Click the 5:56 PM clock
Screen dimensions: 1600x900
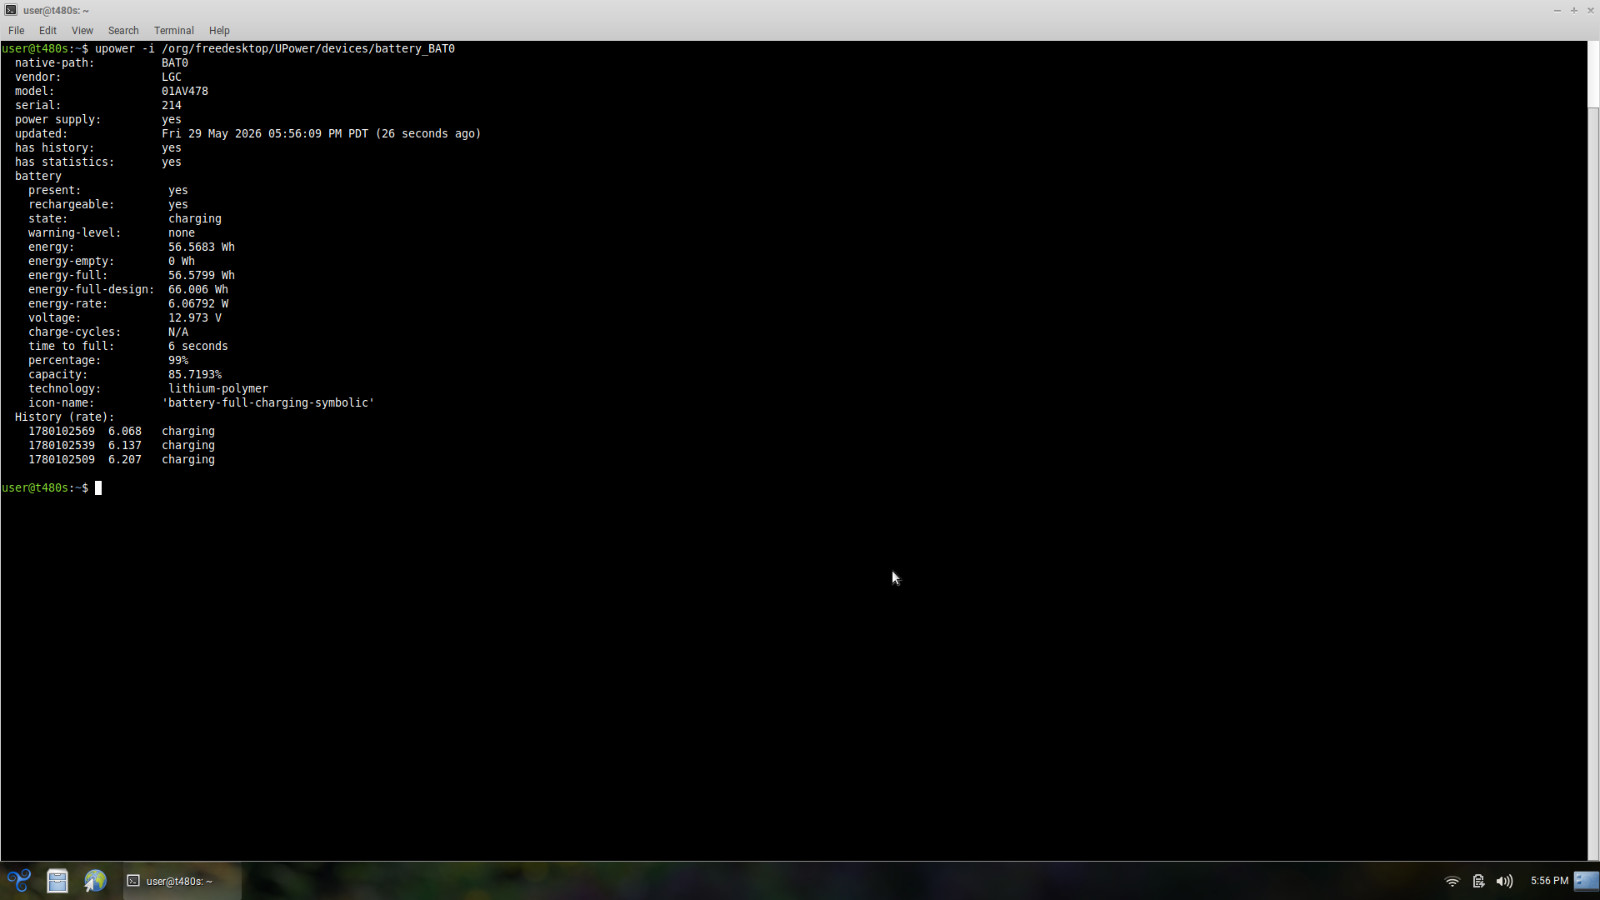point(1549,881)
